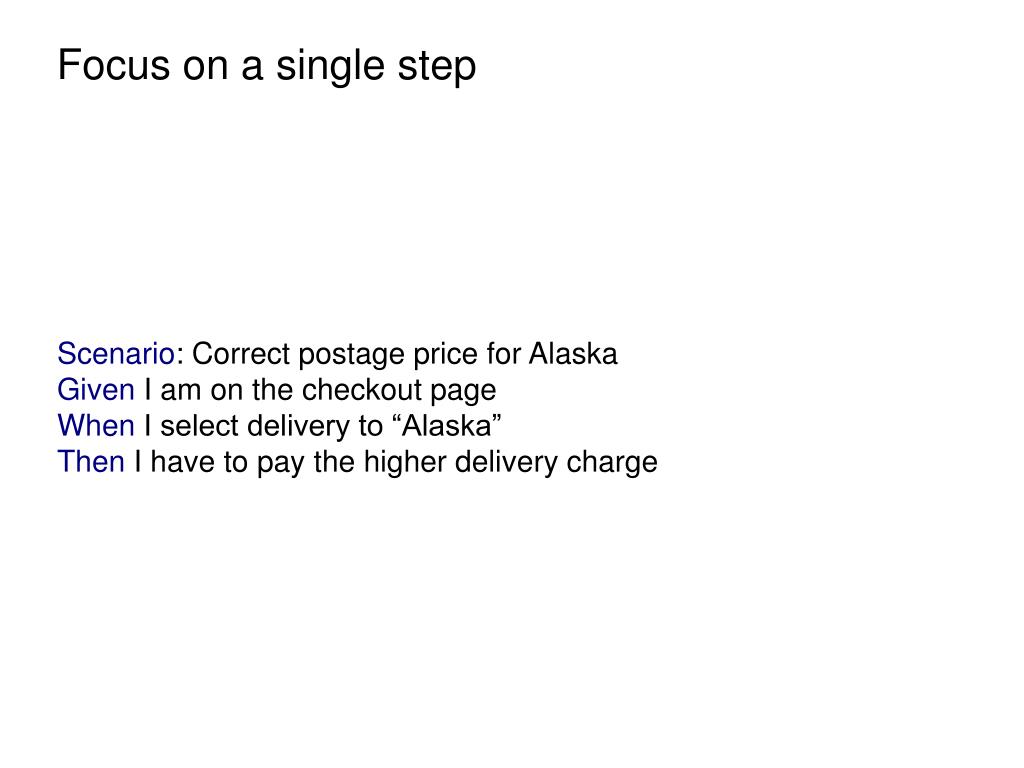Click the blue "Then" keyword
The image size is (1024, 768).
pos(91,462)
